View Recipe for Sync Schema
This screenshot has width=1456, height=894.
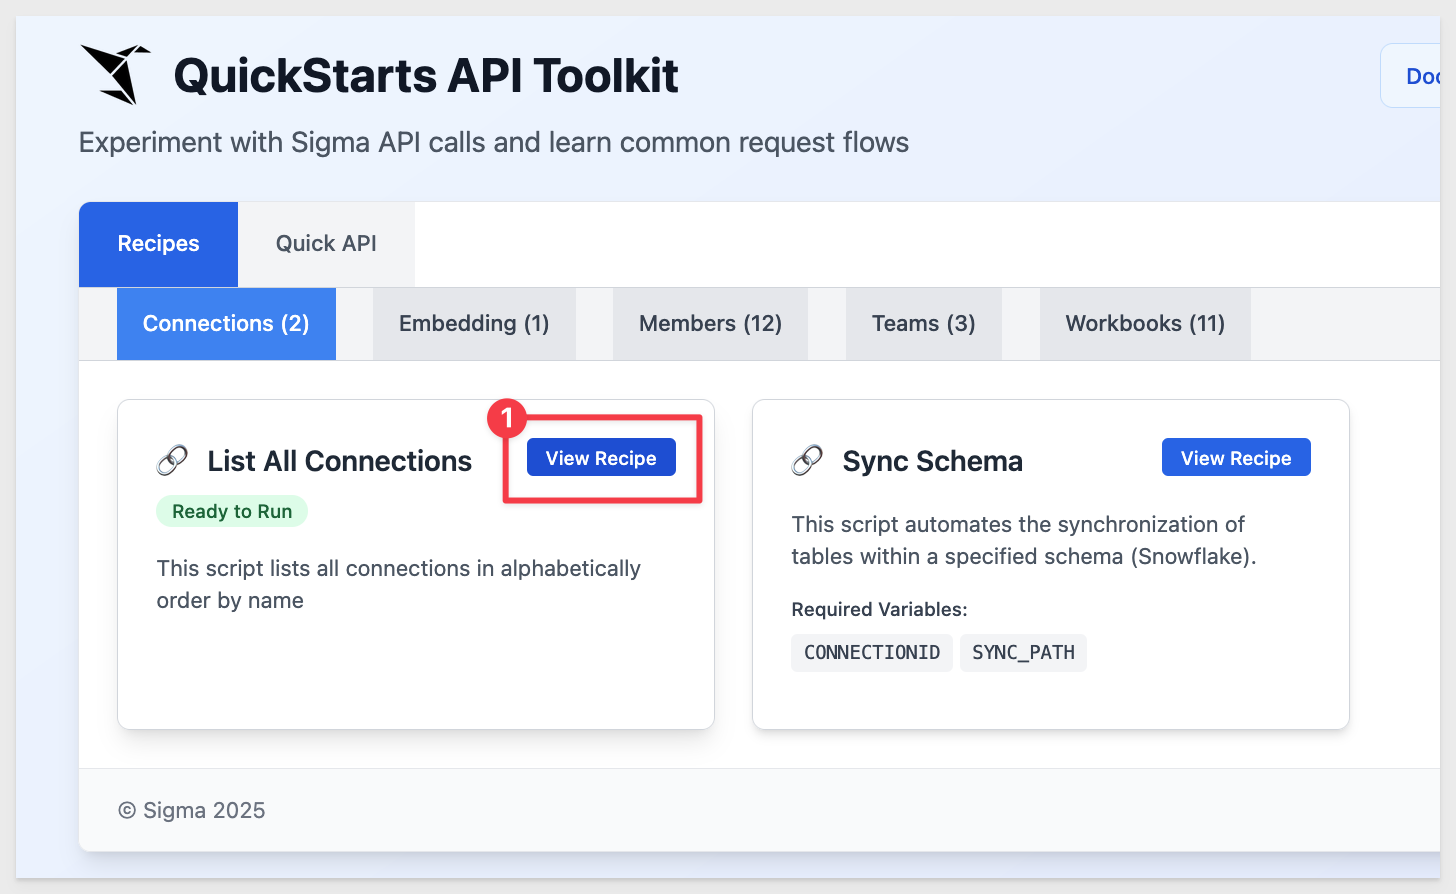coord(1236,458)
